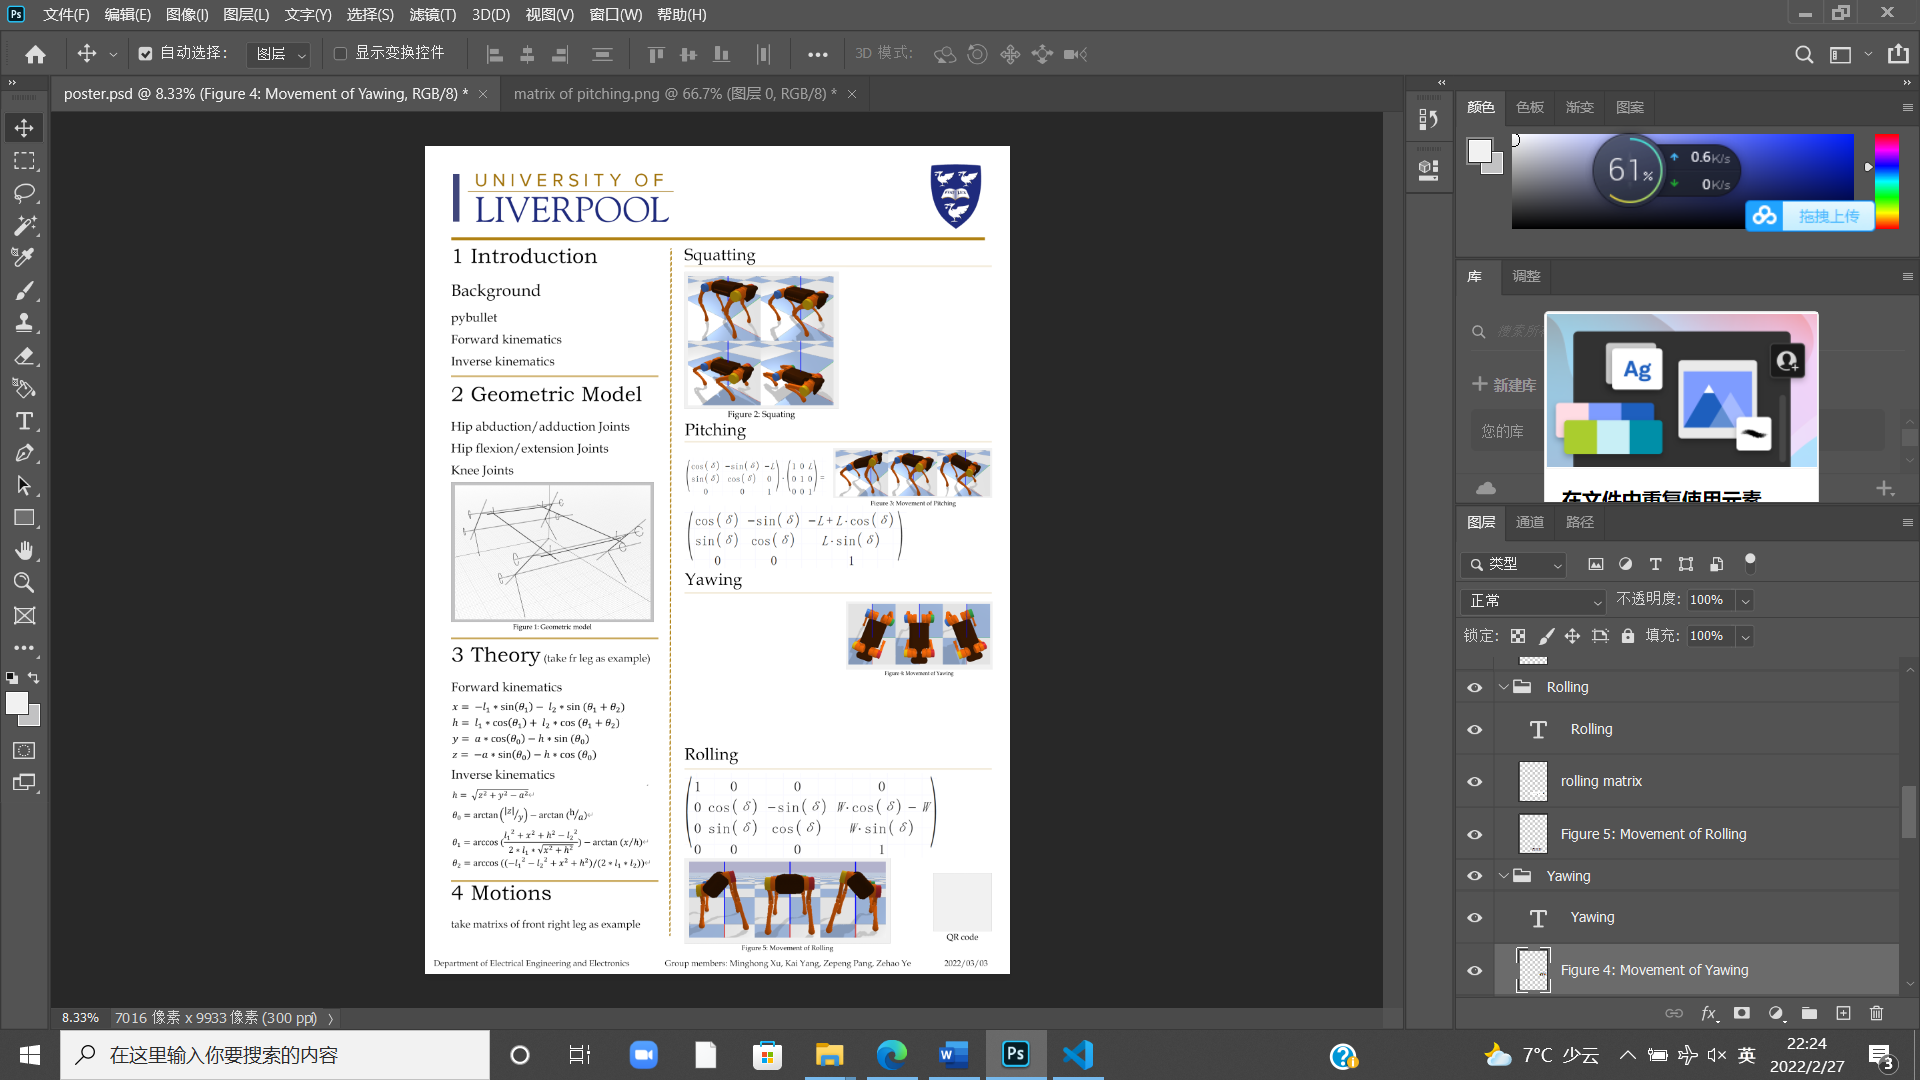Screen dimensions: 1920x1080
Task: Click the Home icon in options bar
Action: 35,54
